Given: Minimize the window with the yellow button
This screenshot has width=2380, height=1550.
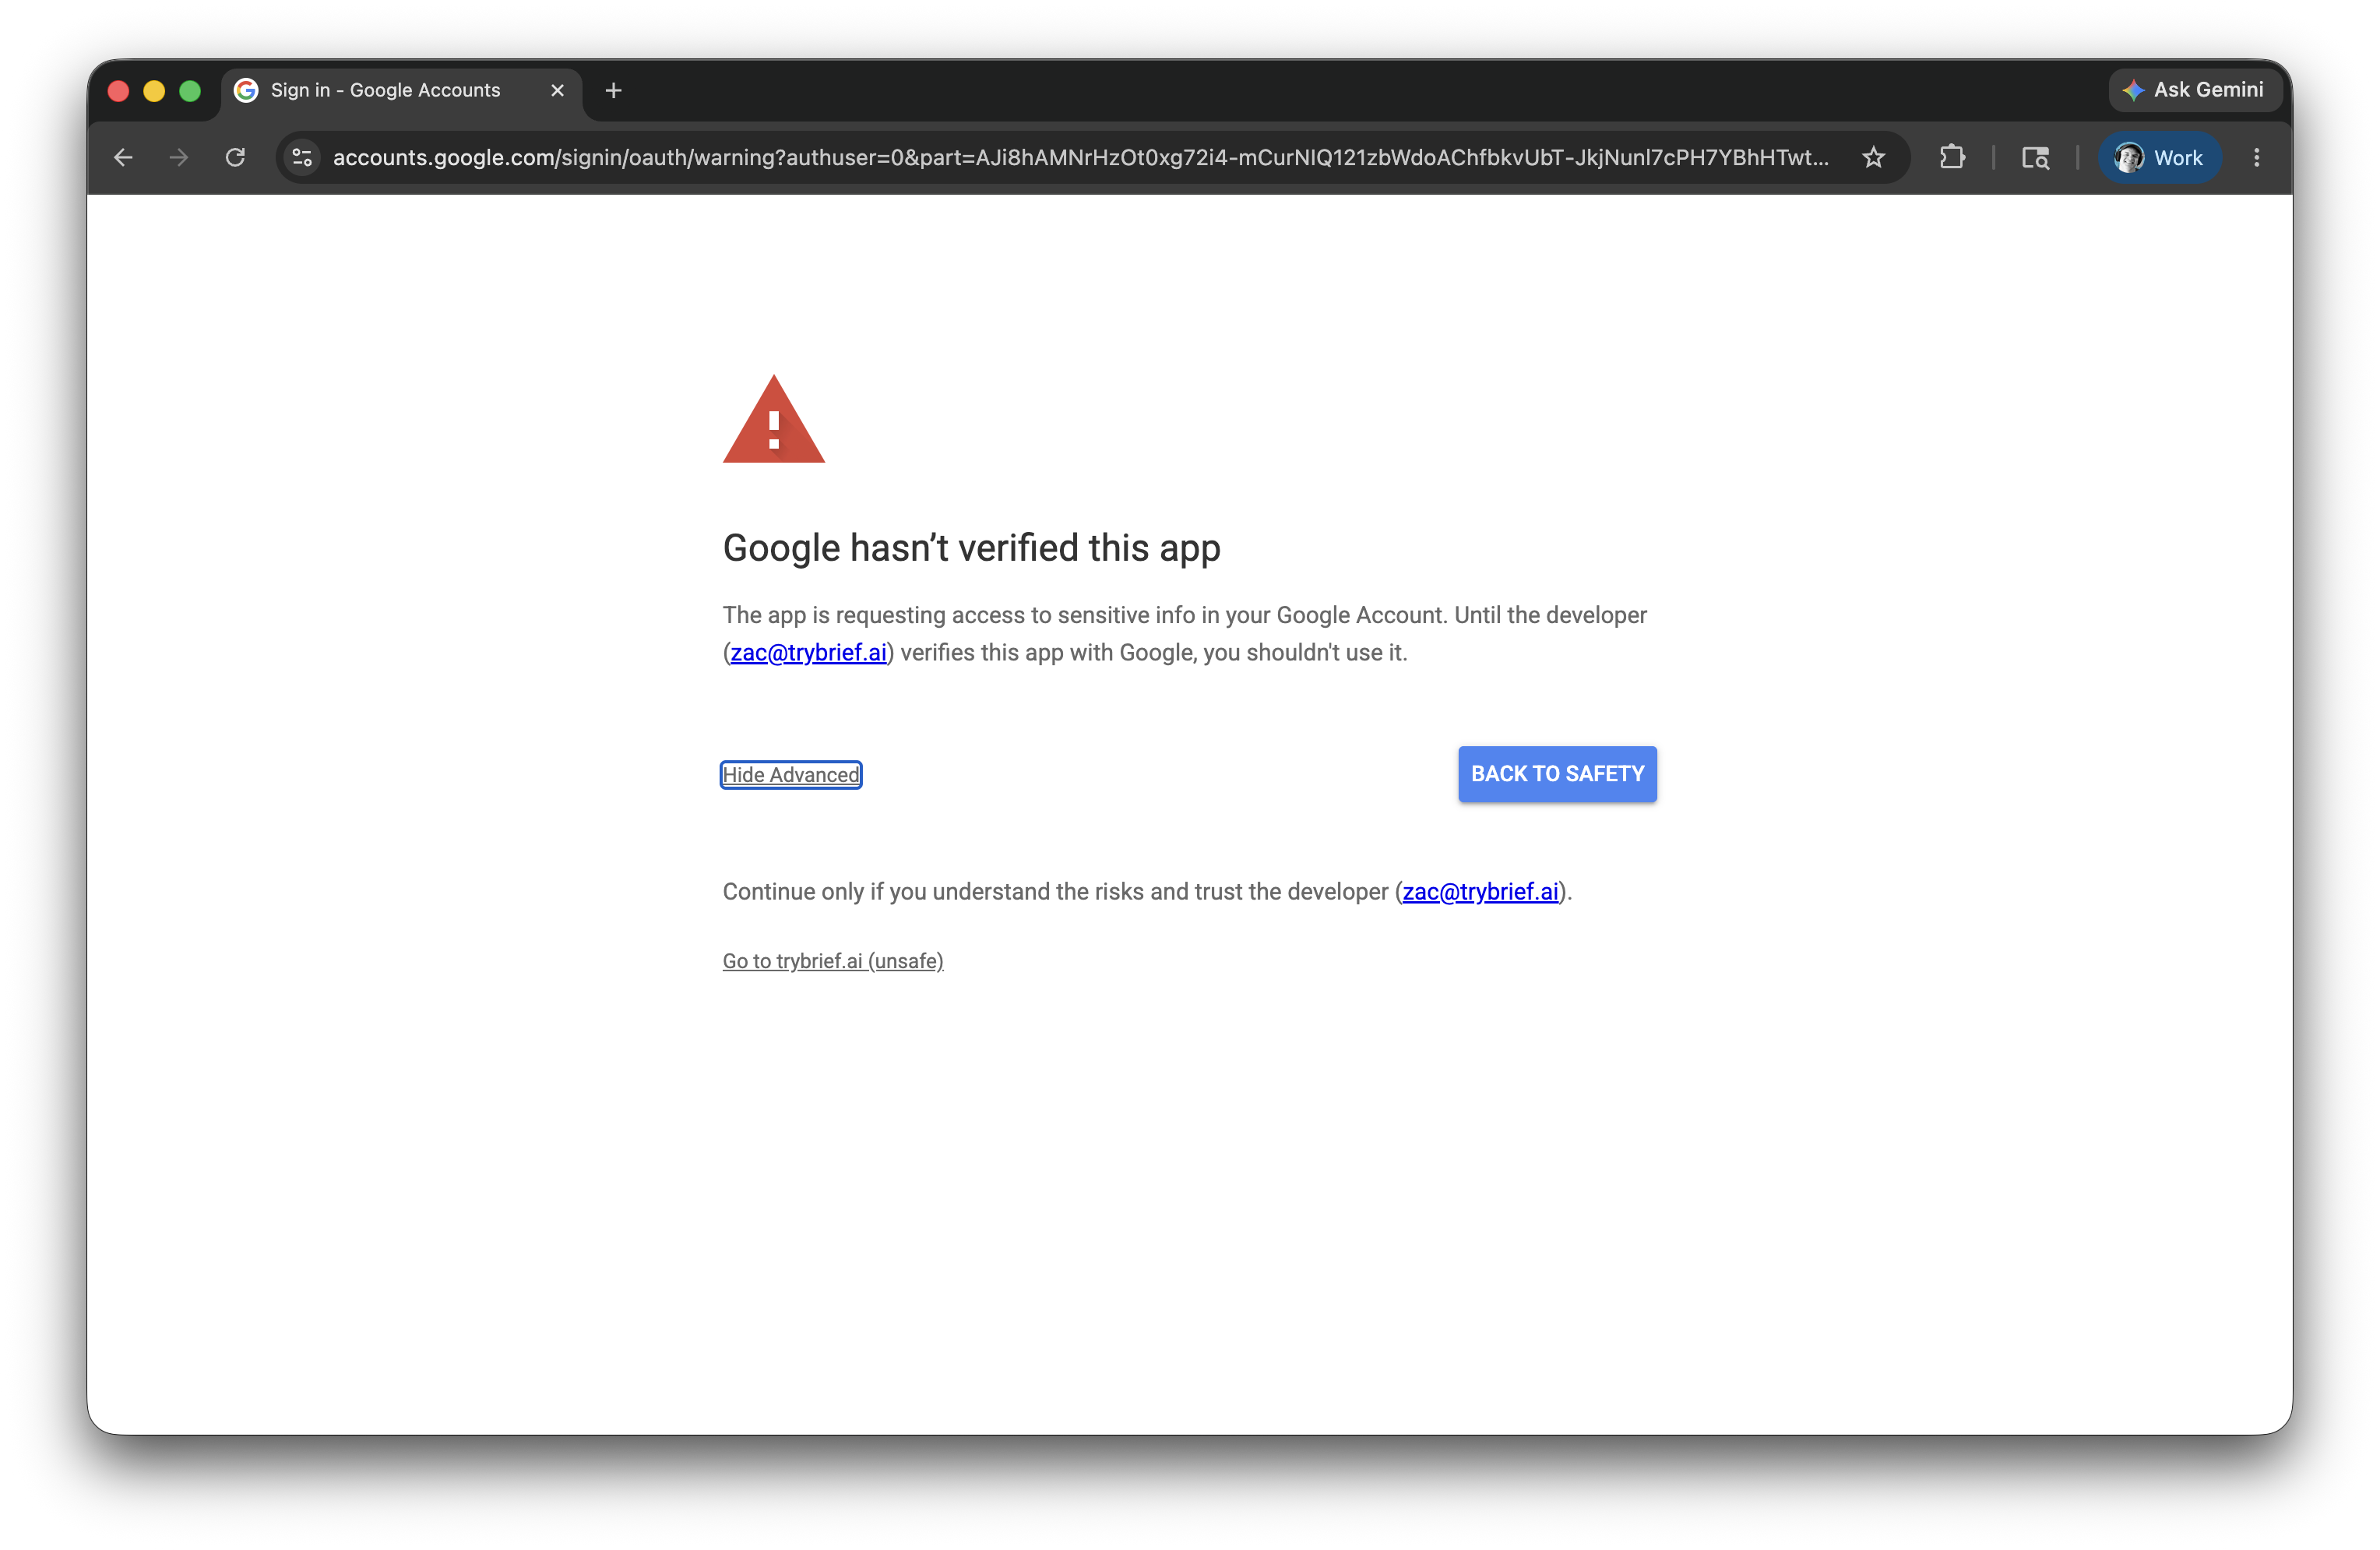Looking at the screenshot, I should tap(154, 91).
